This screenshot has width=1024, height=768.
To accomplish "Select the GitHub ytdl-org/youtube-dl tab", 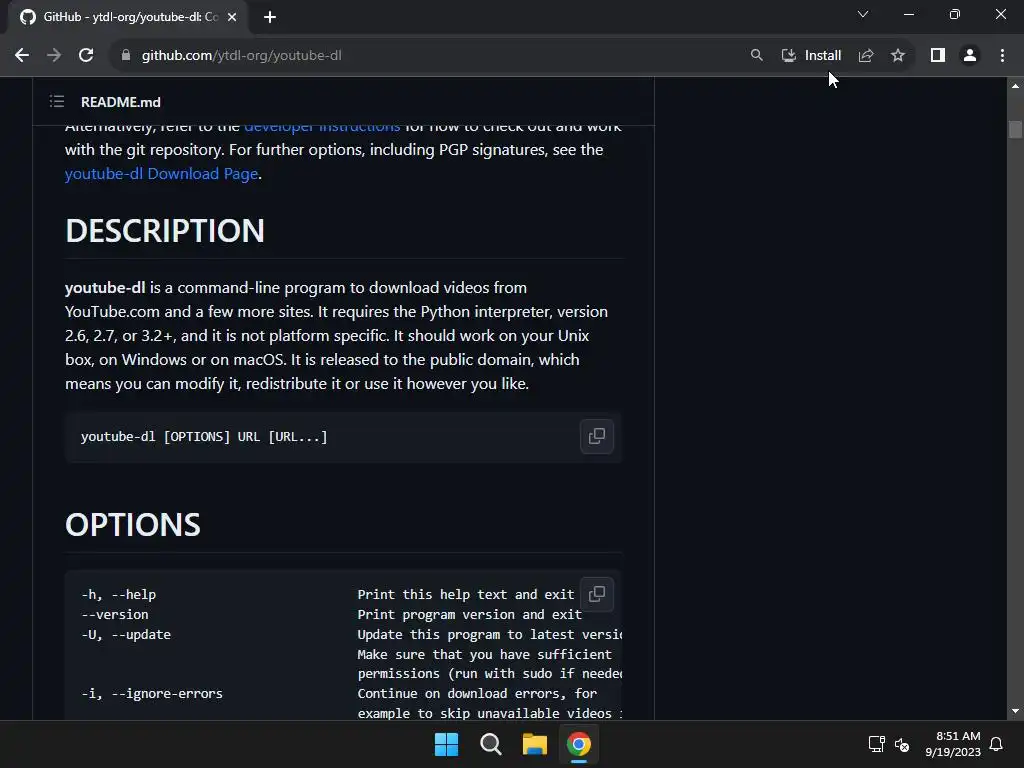I will (x=128, y=17).
